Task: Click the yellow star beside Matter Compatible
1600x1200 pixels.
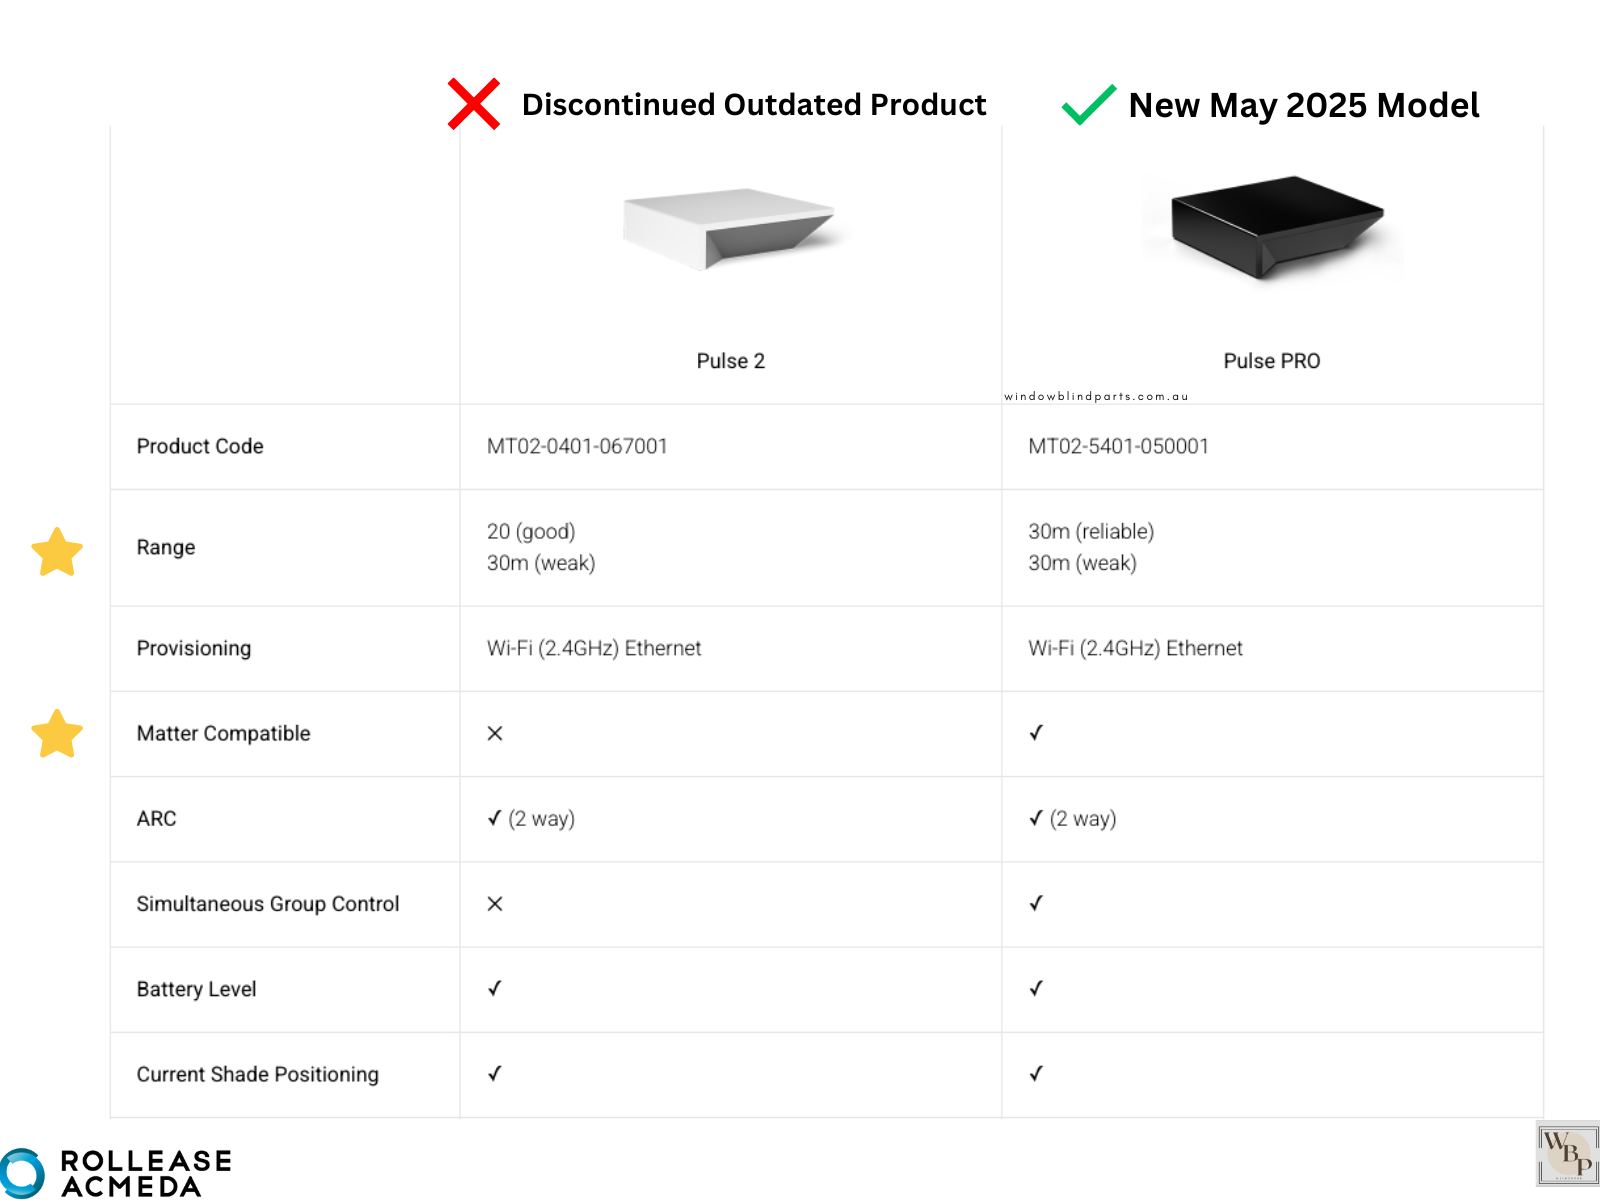Action: click(x=57, y=734)
